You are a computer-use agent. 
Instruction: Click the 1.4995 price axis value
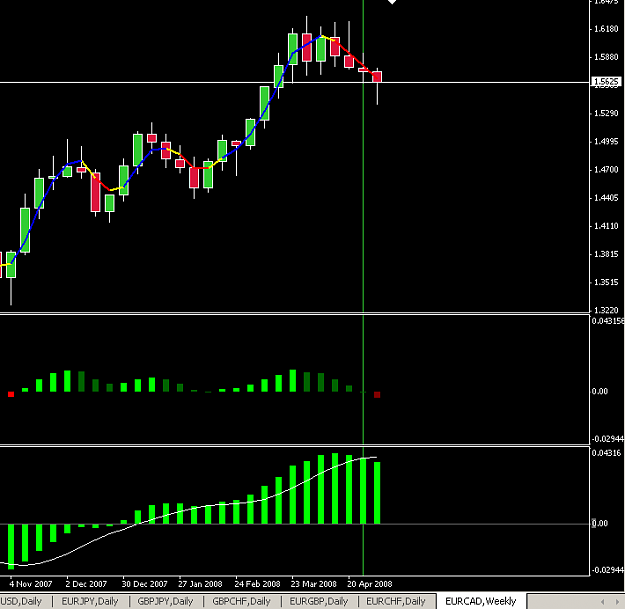point(606,141)
